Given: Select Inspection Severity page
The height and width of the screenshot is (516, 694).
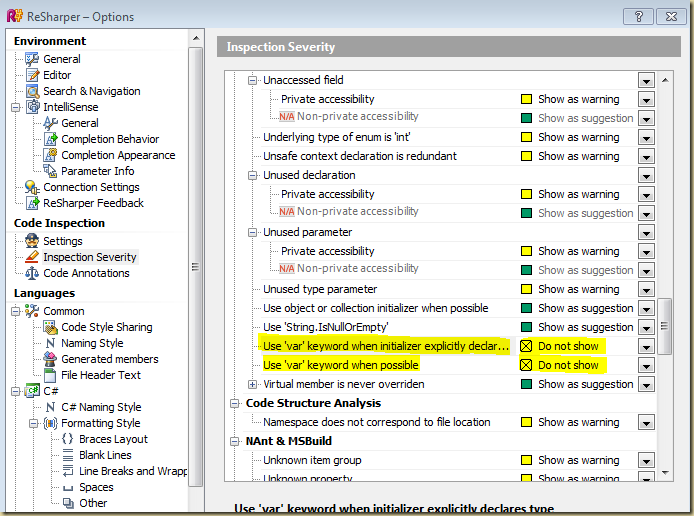Looking at the screenshot, I should pyautogui.click(x=90, y=257).
